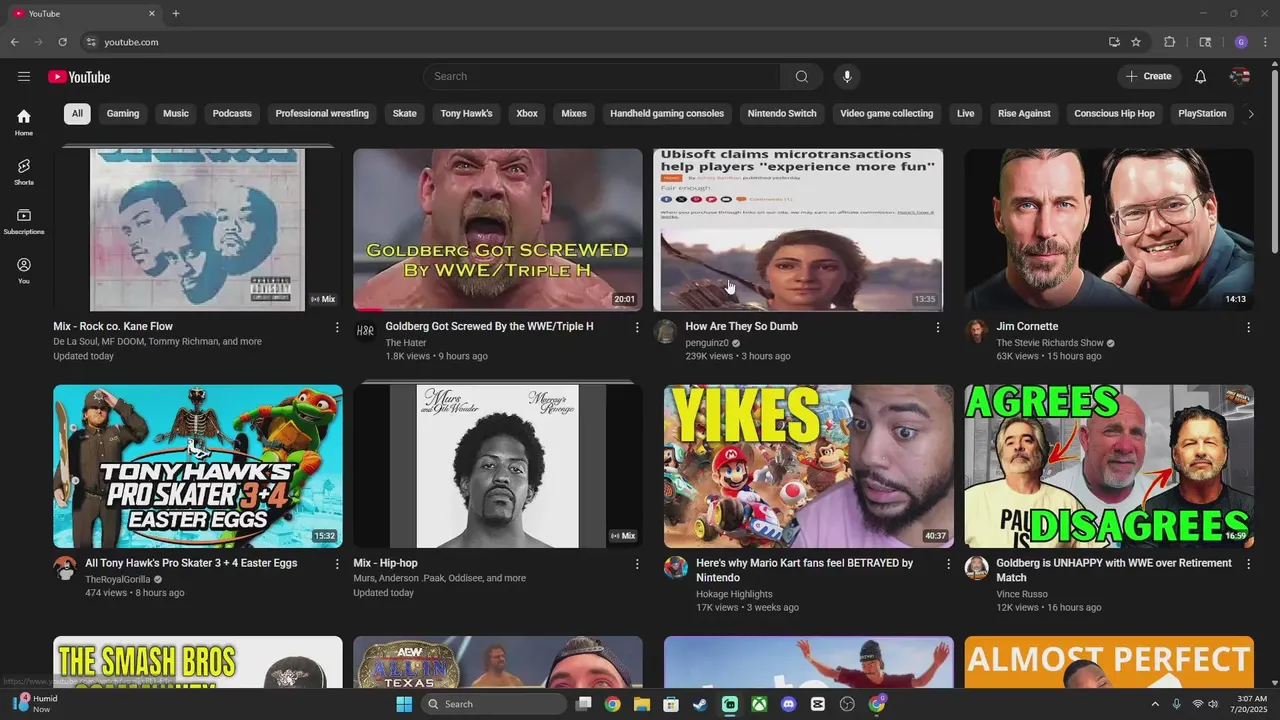Open penguinz0 channel avatar
Screen dimensions: 1280x720
[x=665, y=332]
